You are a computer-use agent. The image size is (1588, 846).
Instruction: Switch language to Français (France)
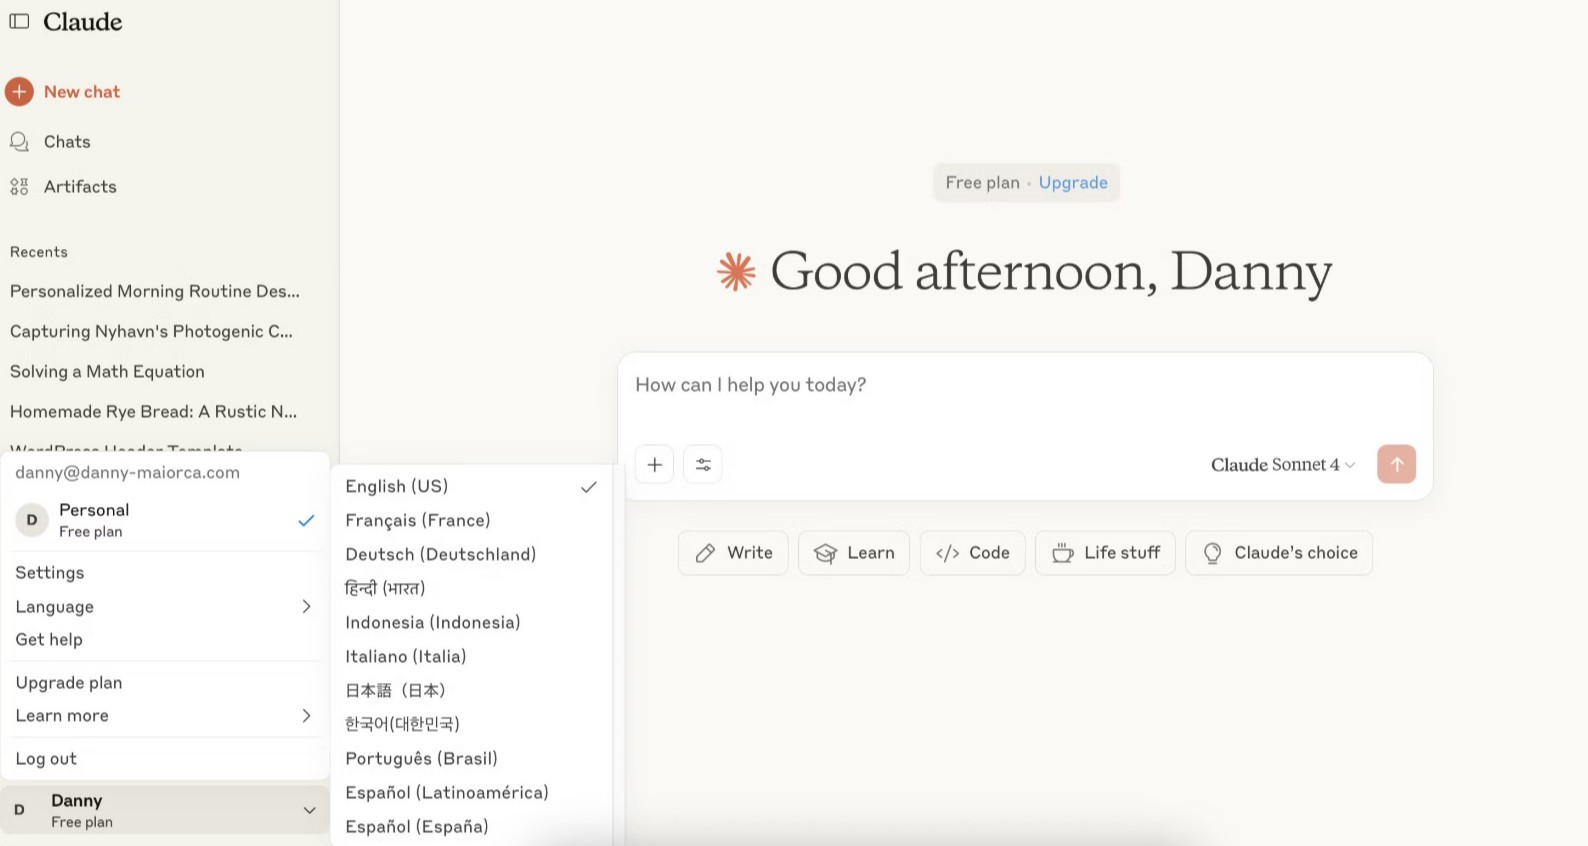point(418,521)
